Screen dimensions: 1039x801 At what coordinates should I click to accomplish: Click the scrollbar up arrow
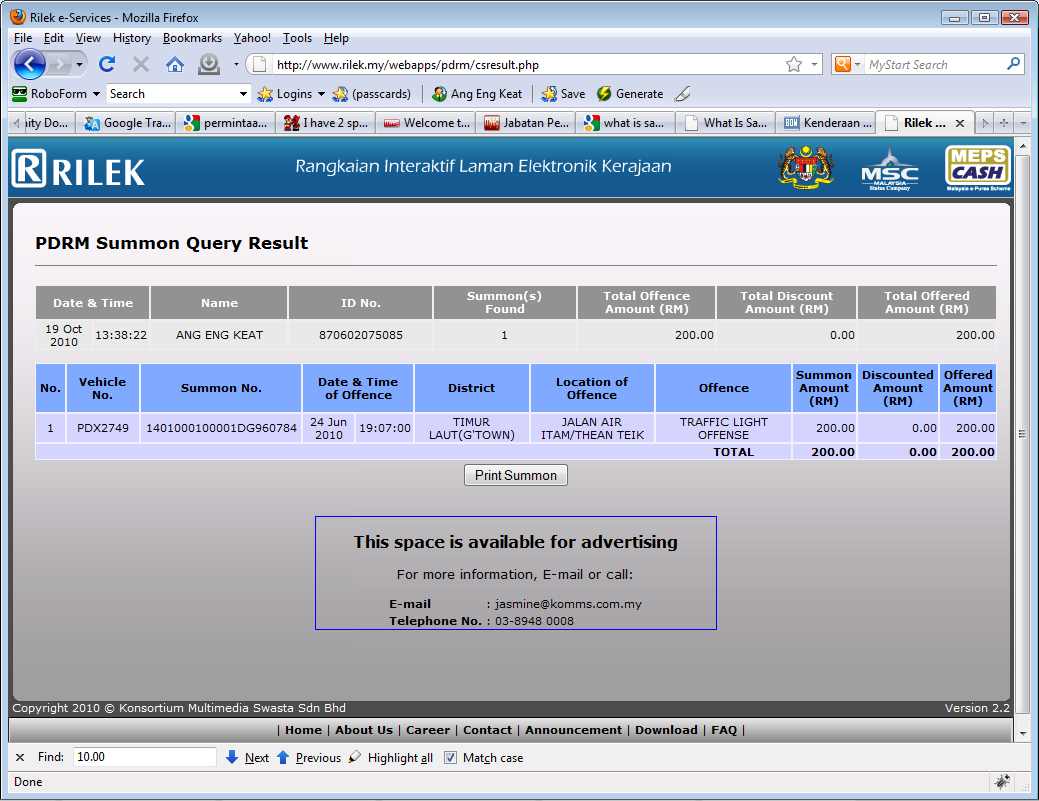click(1022, 145)
